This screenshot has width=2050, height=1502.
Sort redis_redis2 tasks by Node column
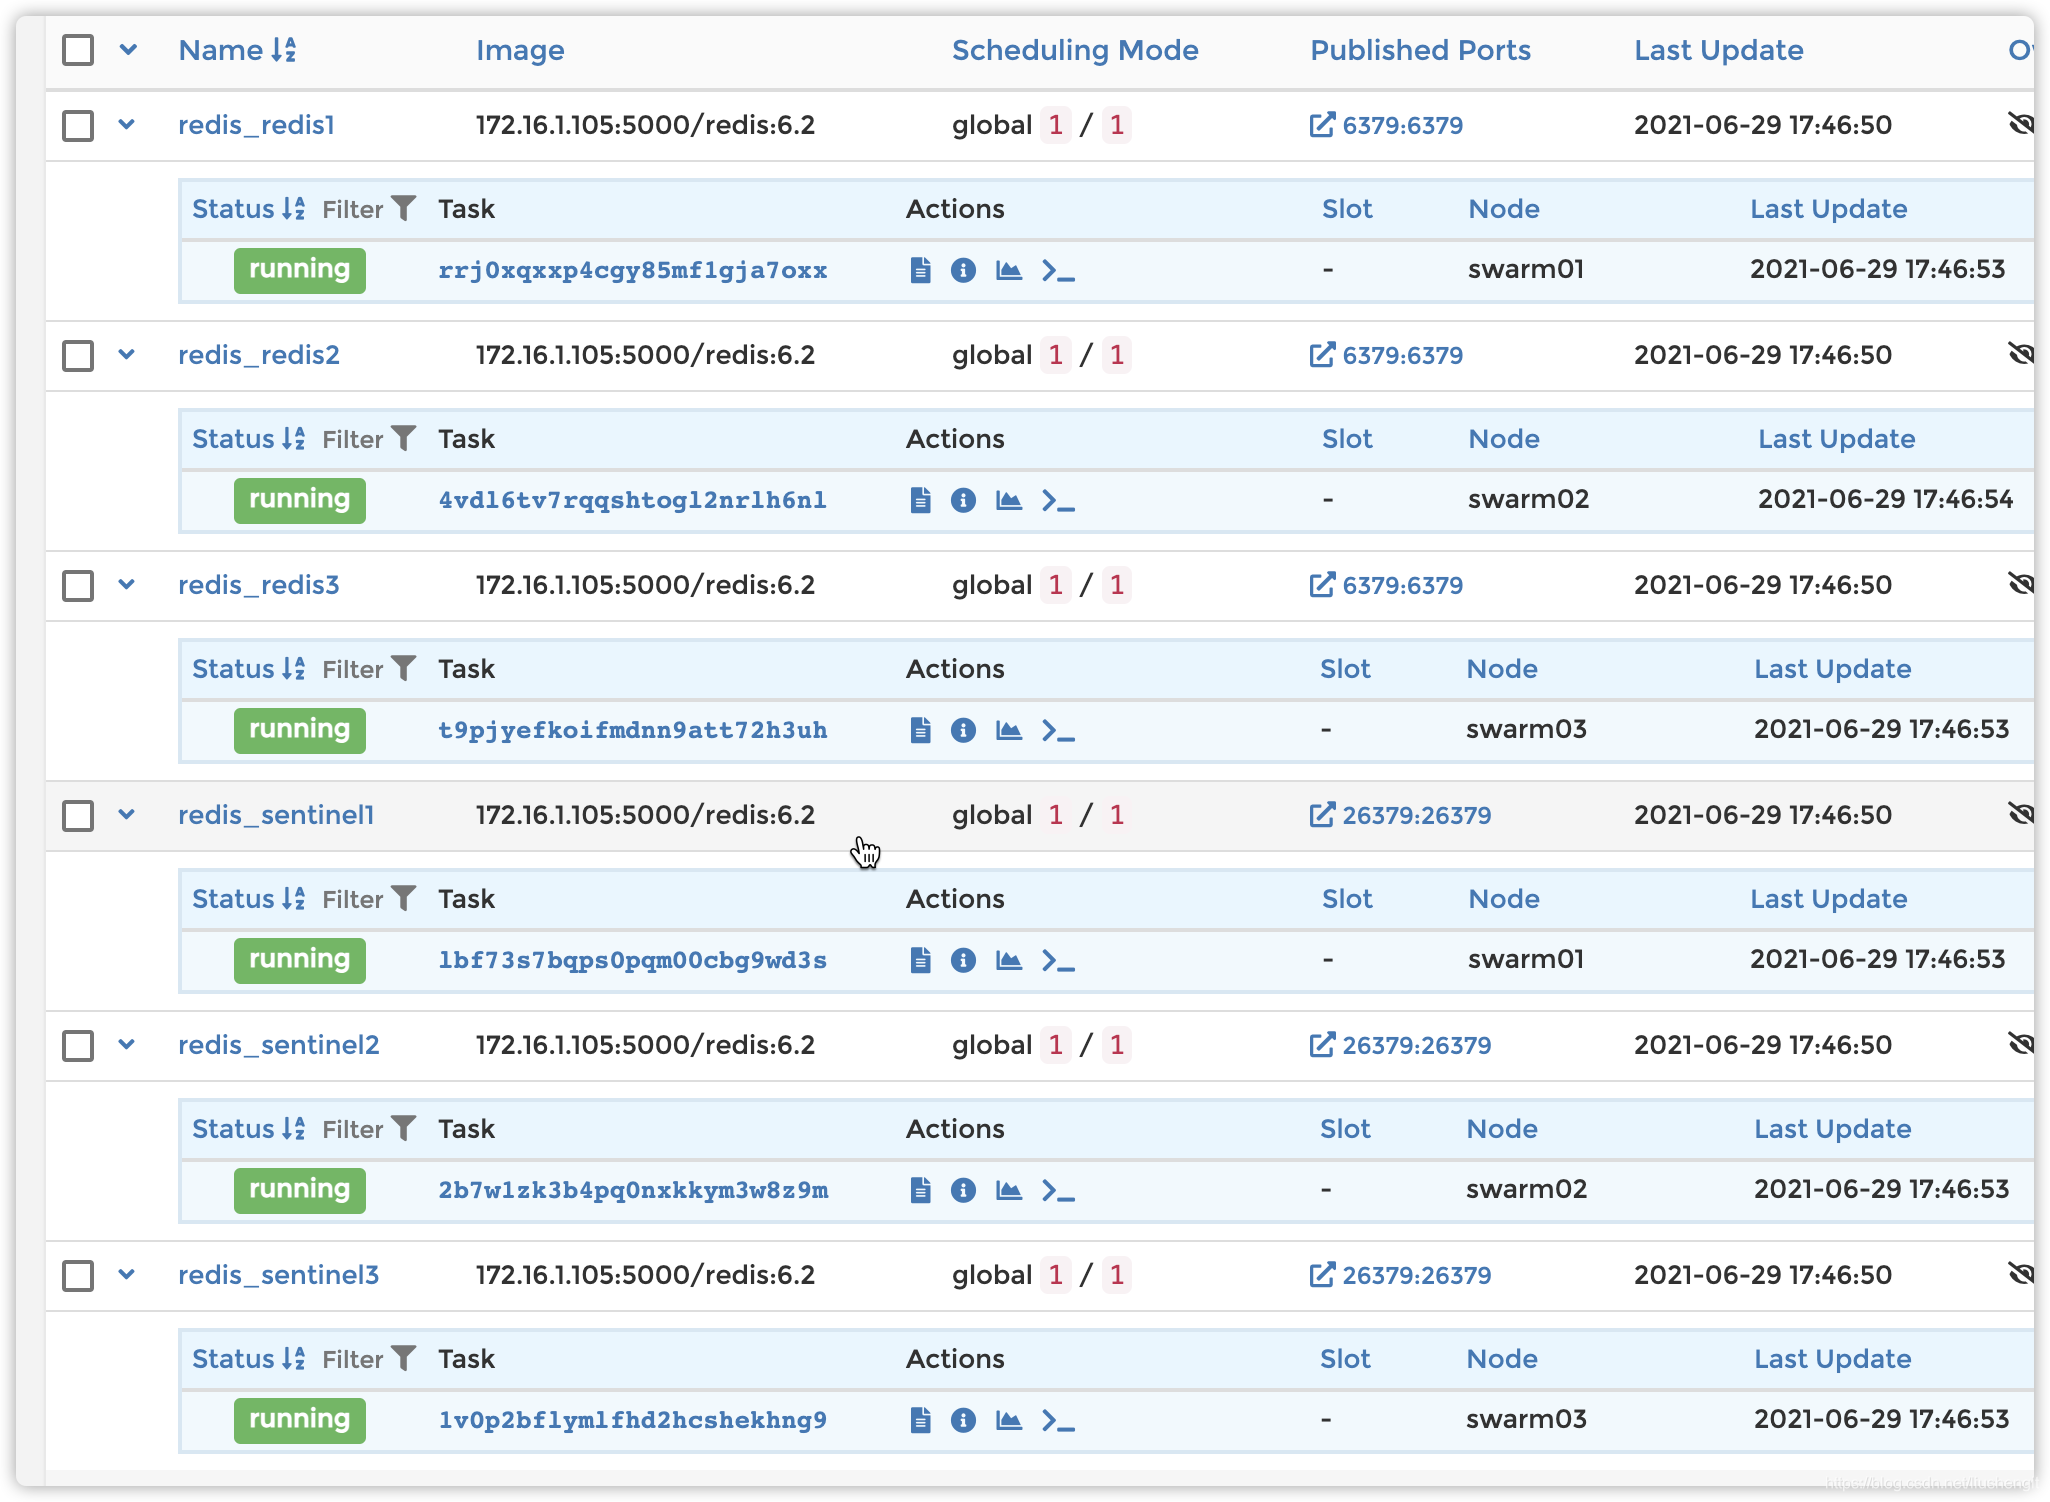click(x=1504, y=439)
